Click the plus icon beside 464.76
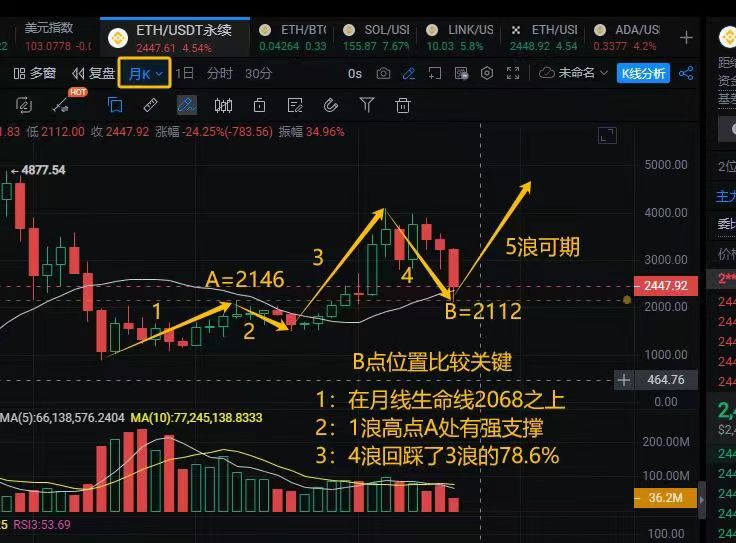Viewport: 736px width, 543px height. click(x=624, y=380)
